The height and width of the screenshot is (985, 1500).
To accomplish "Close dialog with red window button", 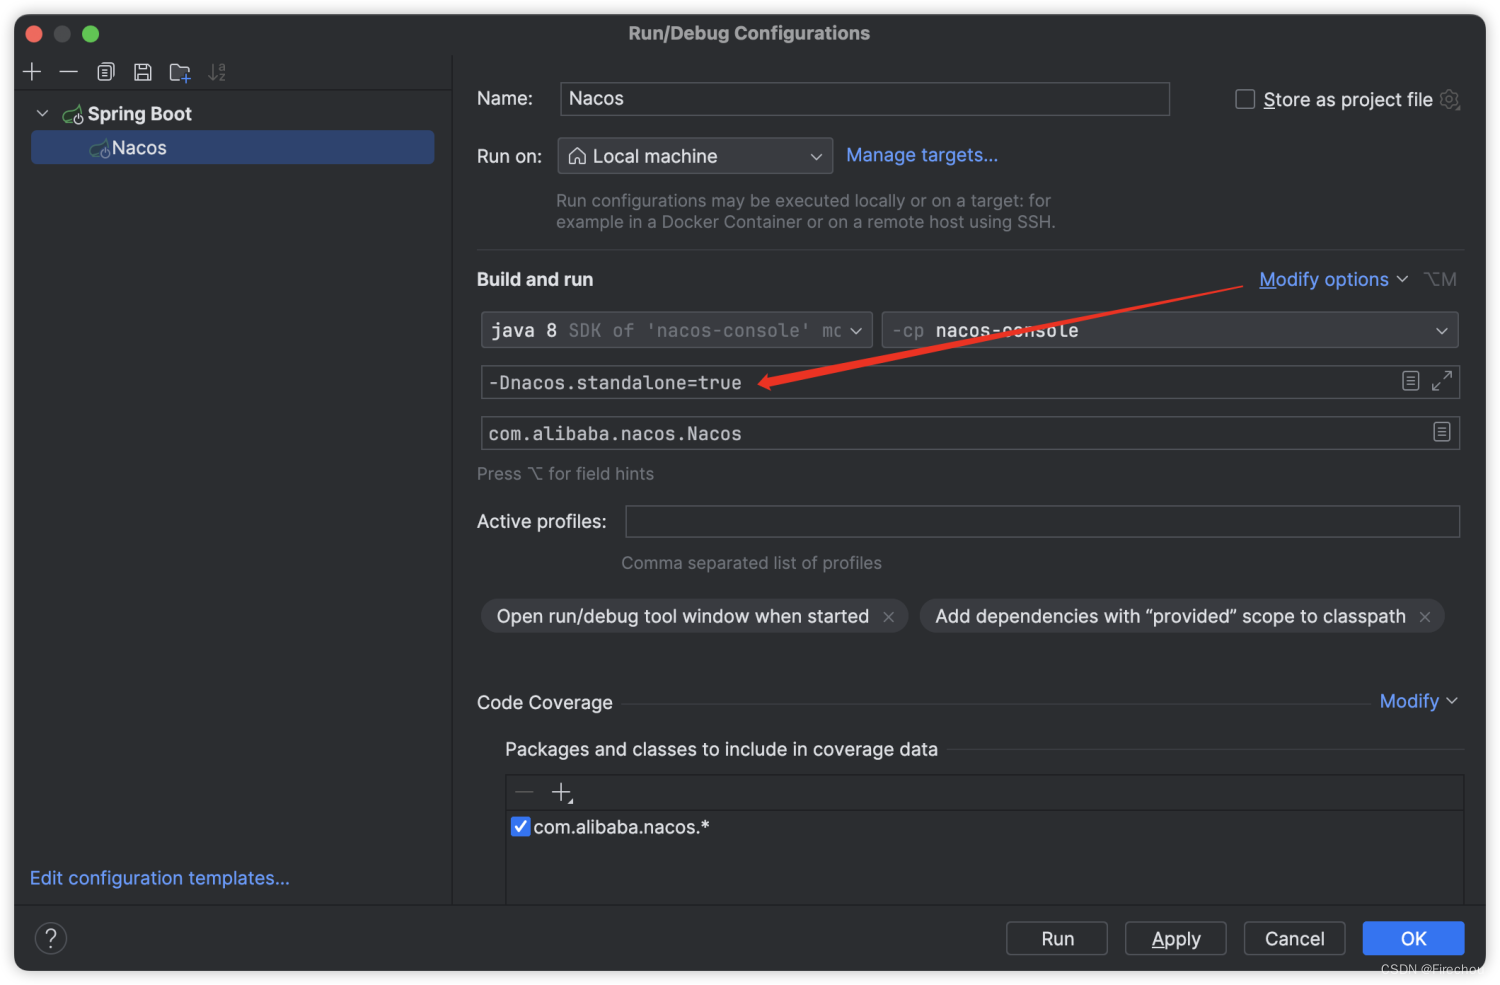I will point(34,34).
